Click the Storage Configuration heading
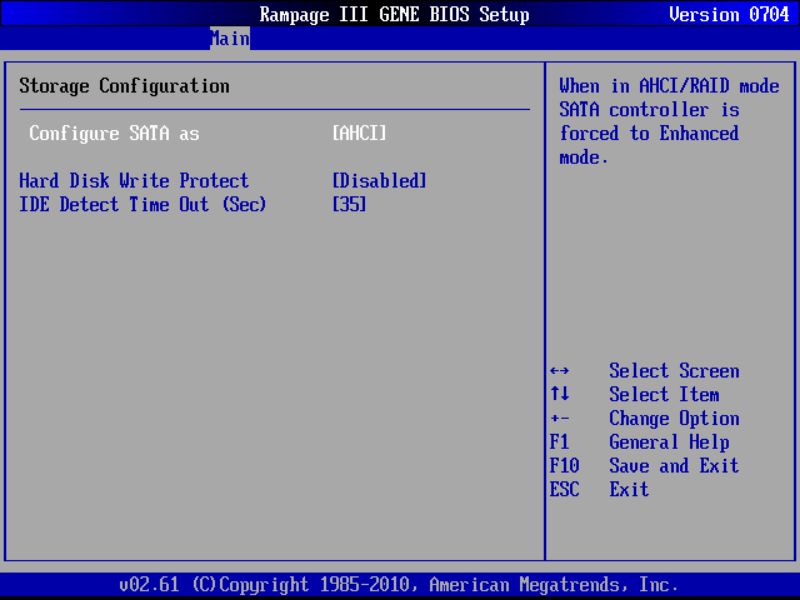This screenshot has width=800, height=600. 124,86
